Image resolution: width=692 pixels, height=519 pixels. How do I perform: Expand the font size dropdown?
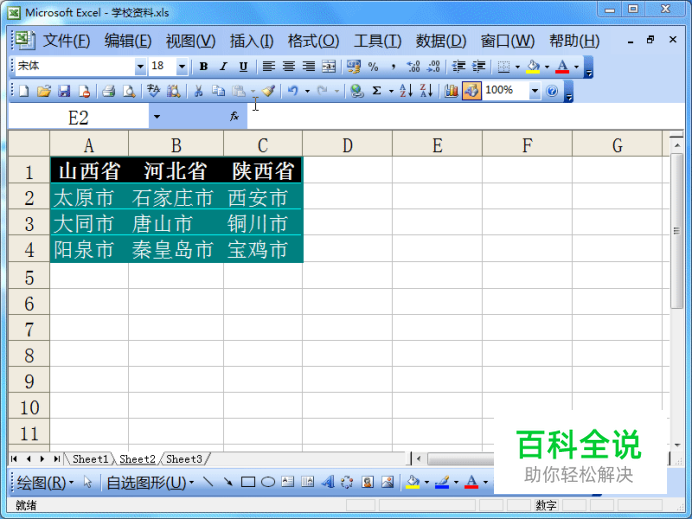pyautogui.click(x=181, y=67)
